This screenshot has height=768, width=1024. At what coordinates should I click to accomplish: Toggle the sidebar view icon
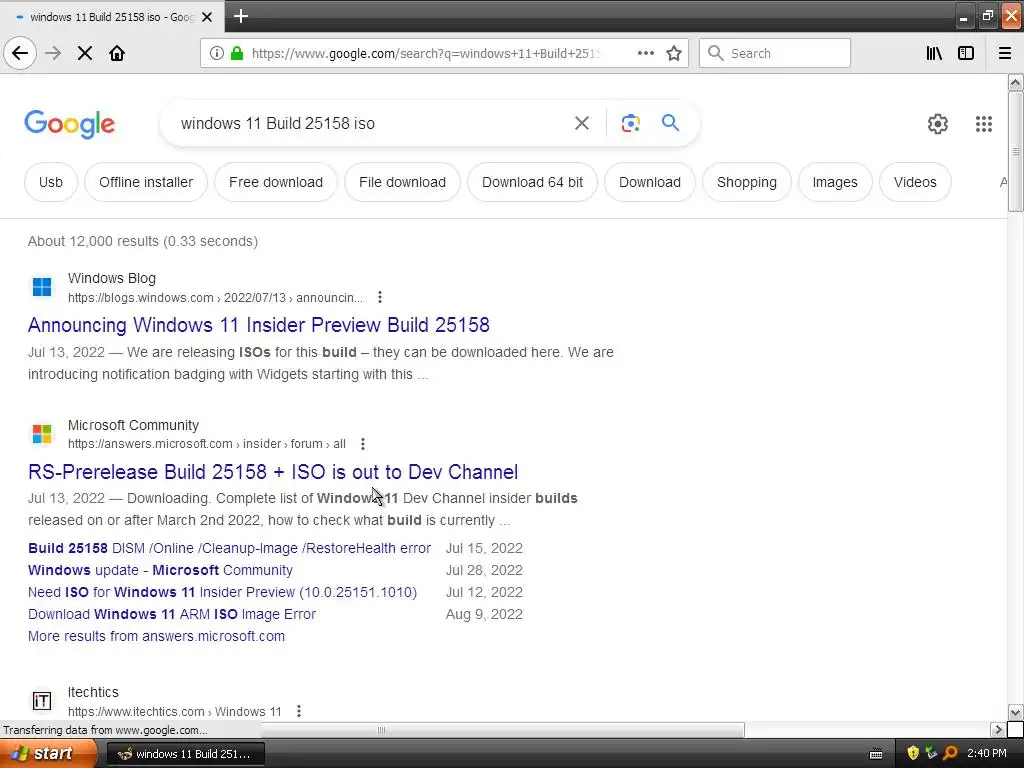966,54
